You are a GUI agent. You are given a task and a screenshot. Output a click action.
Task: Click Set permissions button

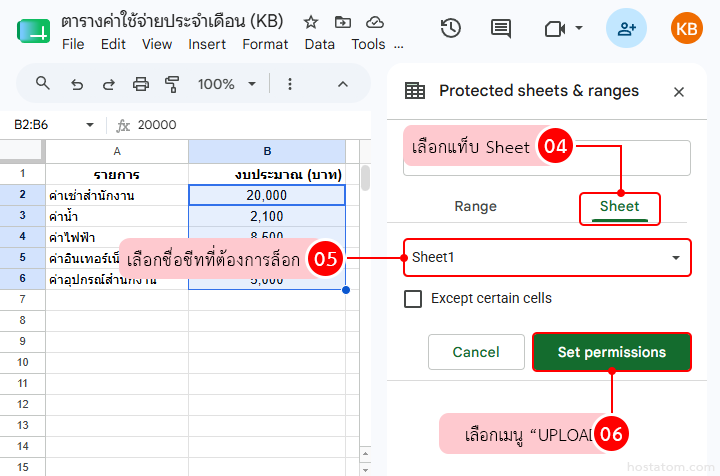(x=612, y=352)
